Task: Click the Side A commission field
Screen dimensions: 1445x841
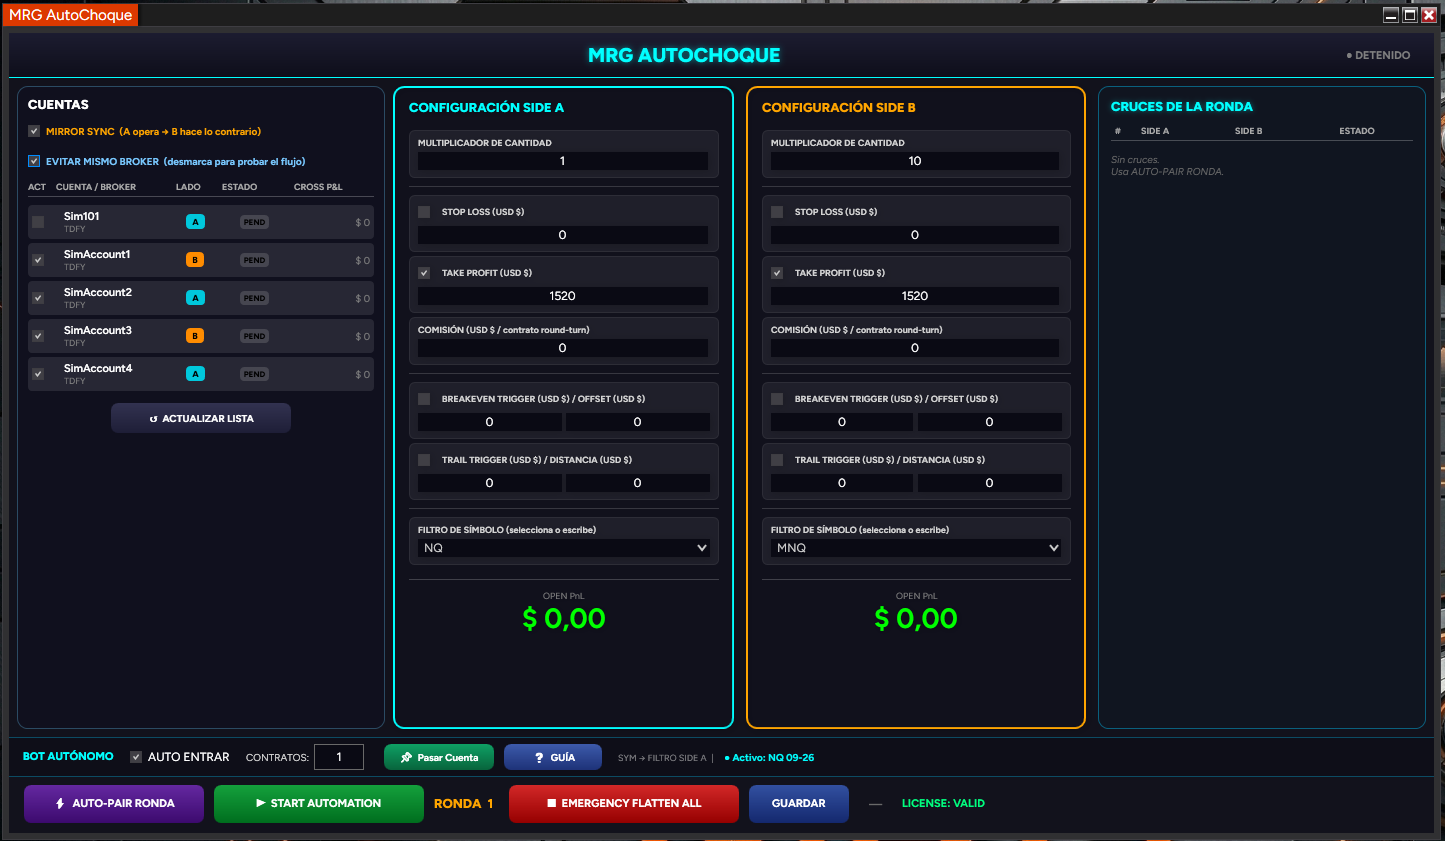Action: 563,348
